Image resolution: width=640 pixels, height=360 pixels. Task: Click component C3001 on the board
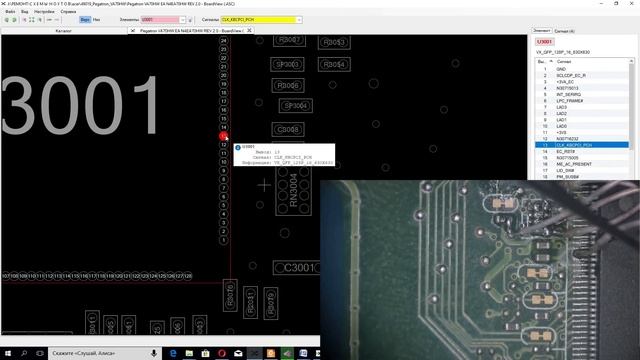pos(297,268)
